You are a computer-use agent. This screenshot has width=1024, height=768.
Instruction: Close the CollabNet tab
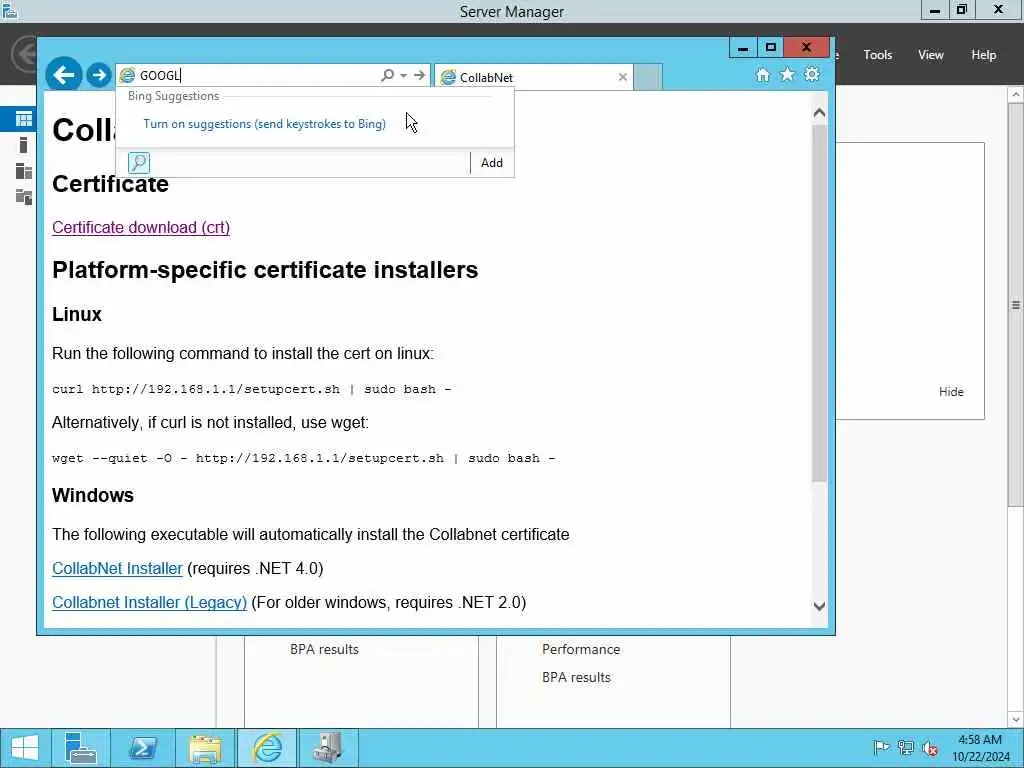pos(622,77)
